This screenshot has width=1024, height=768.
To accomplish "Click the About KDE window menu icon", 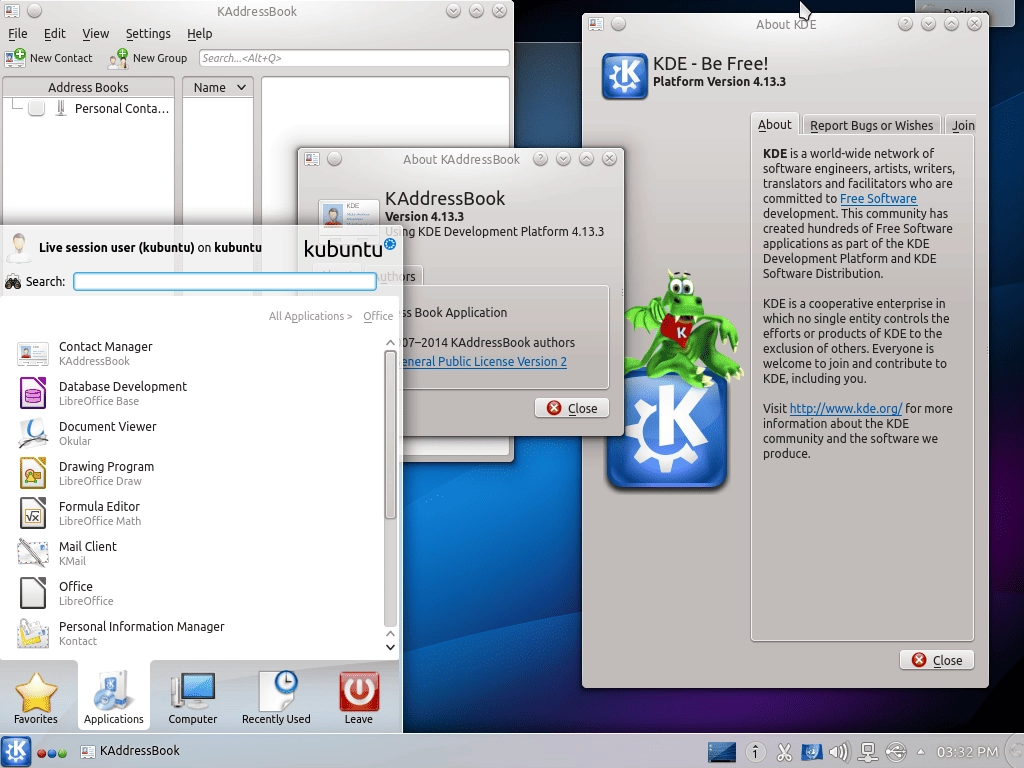I will [x=596, y=24].
